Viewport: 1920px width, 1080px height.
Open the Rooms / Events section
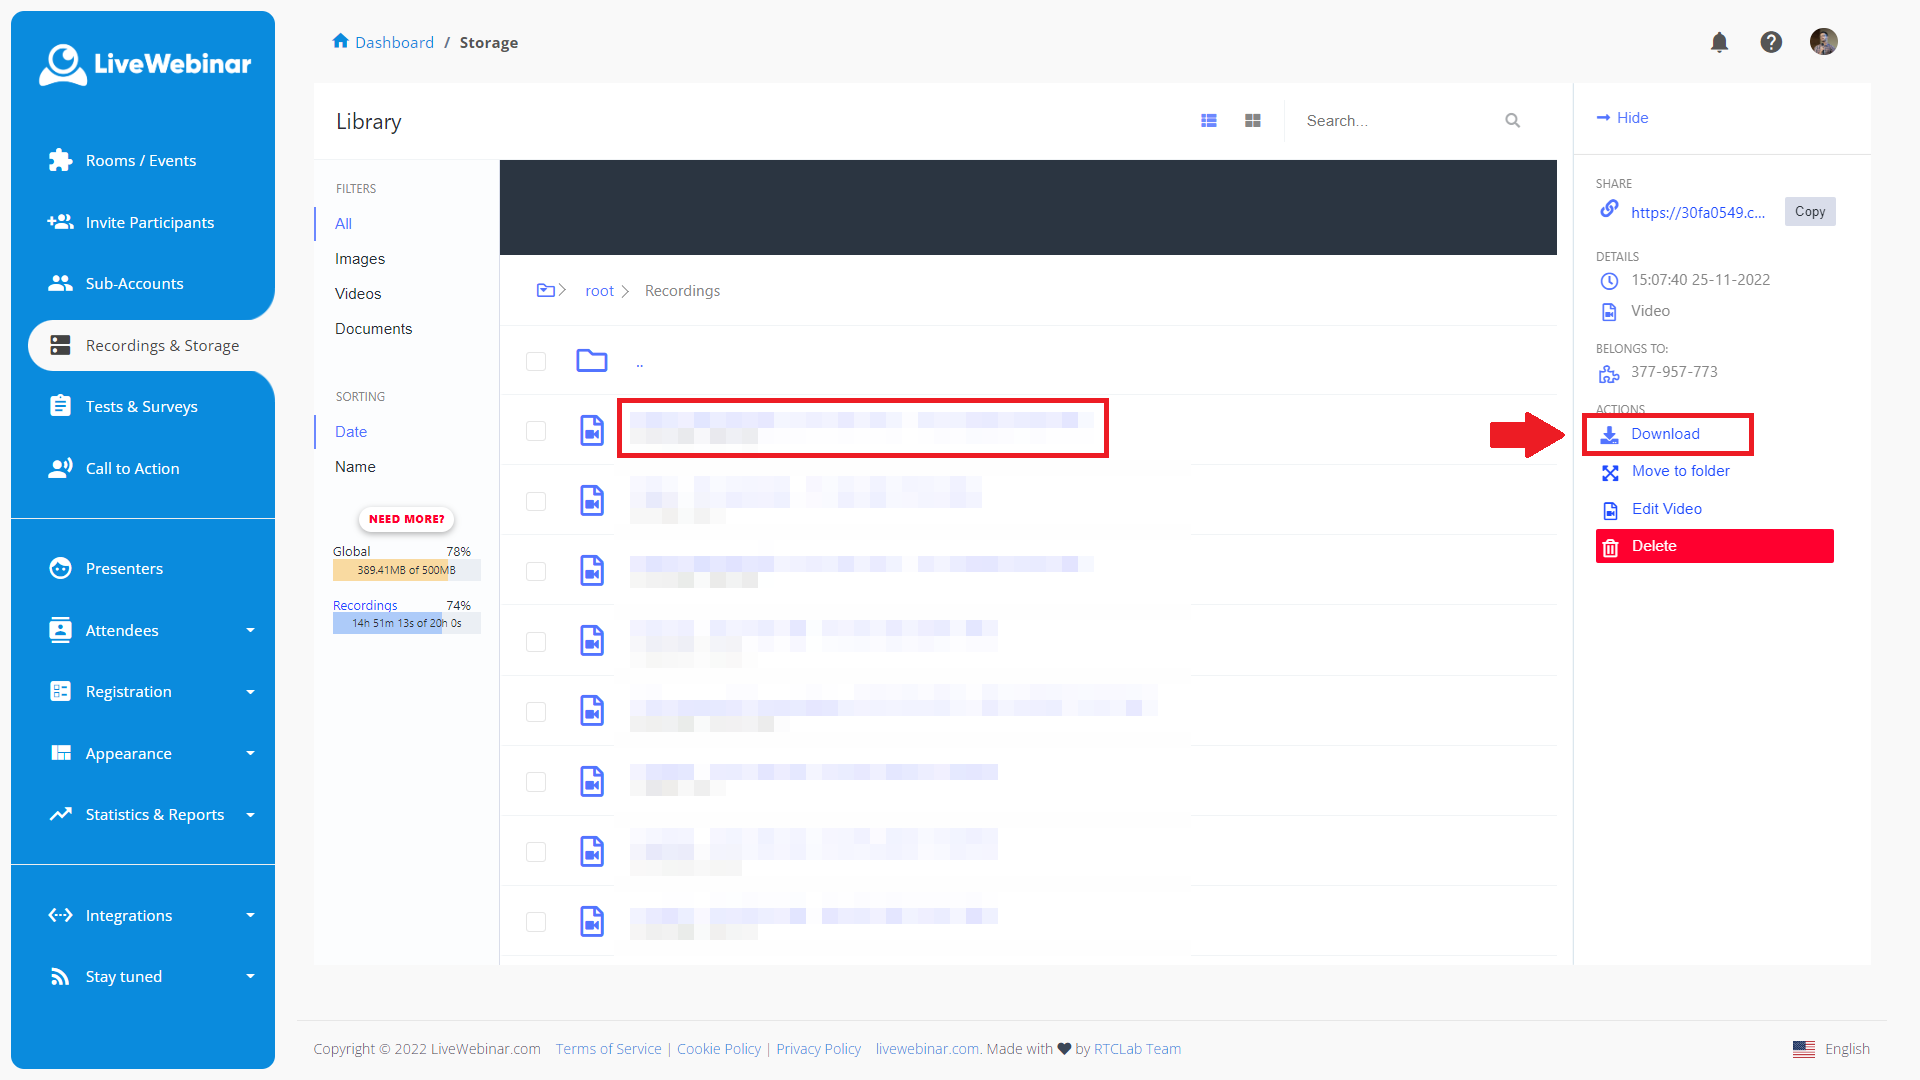[x=140, y=160]
